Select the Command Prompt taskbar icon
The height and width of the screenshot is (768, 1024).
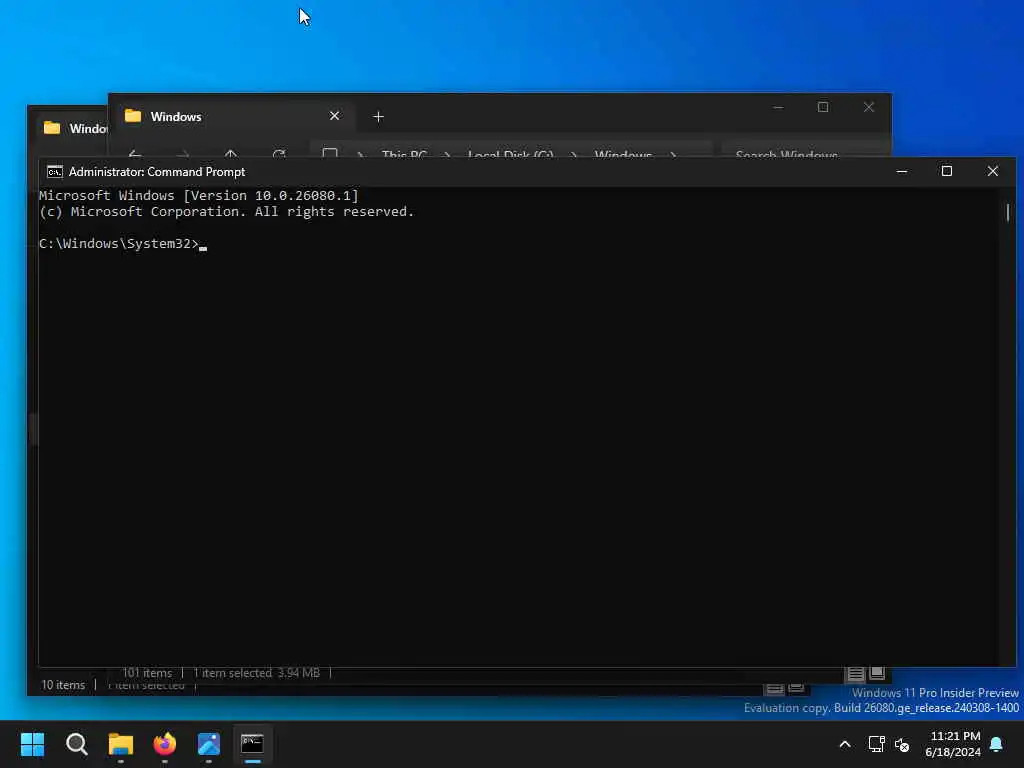[x=252, y=744]
